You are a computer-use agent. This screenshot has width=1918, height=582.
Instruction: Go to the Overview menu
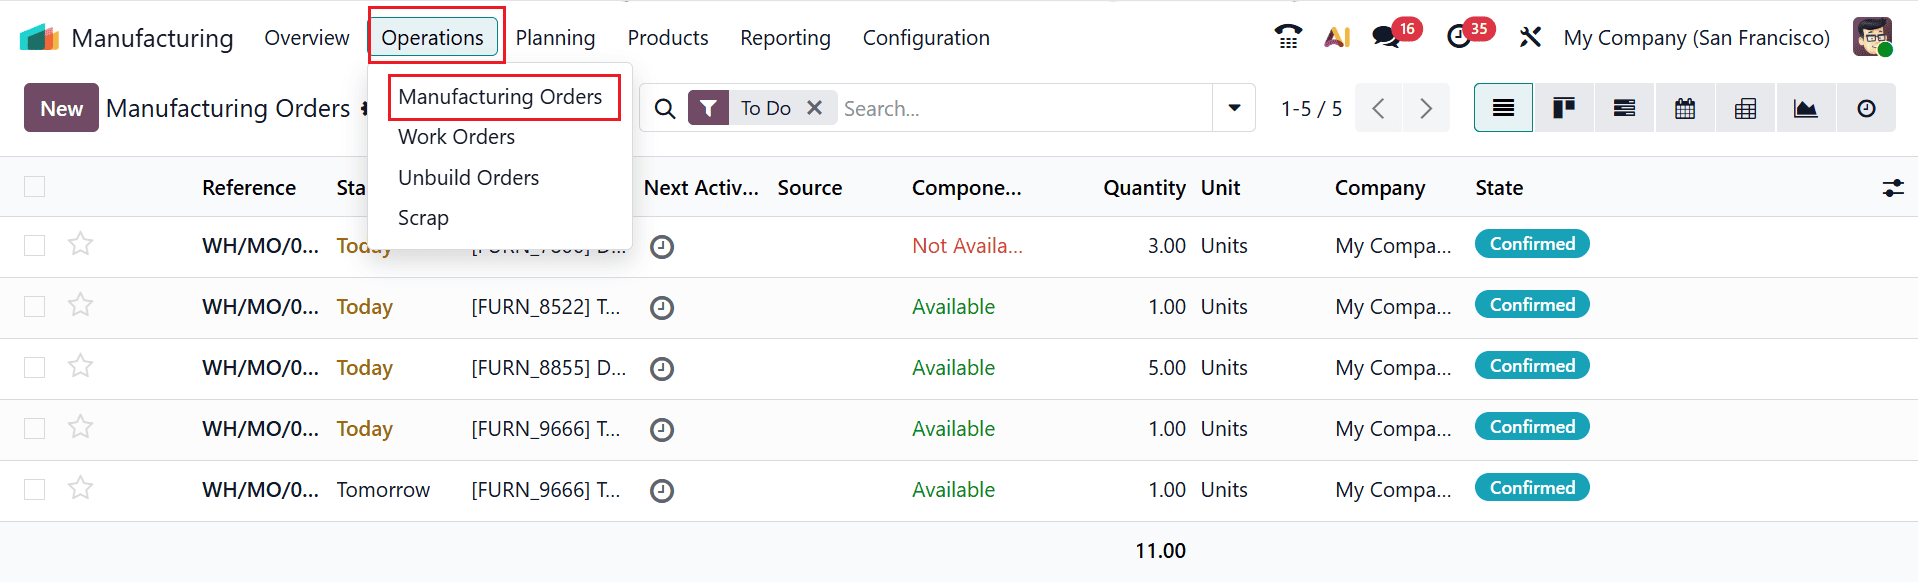pyautogui.click(x=307, y=38)
